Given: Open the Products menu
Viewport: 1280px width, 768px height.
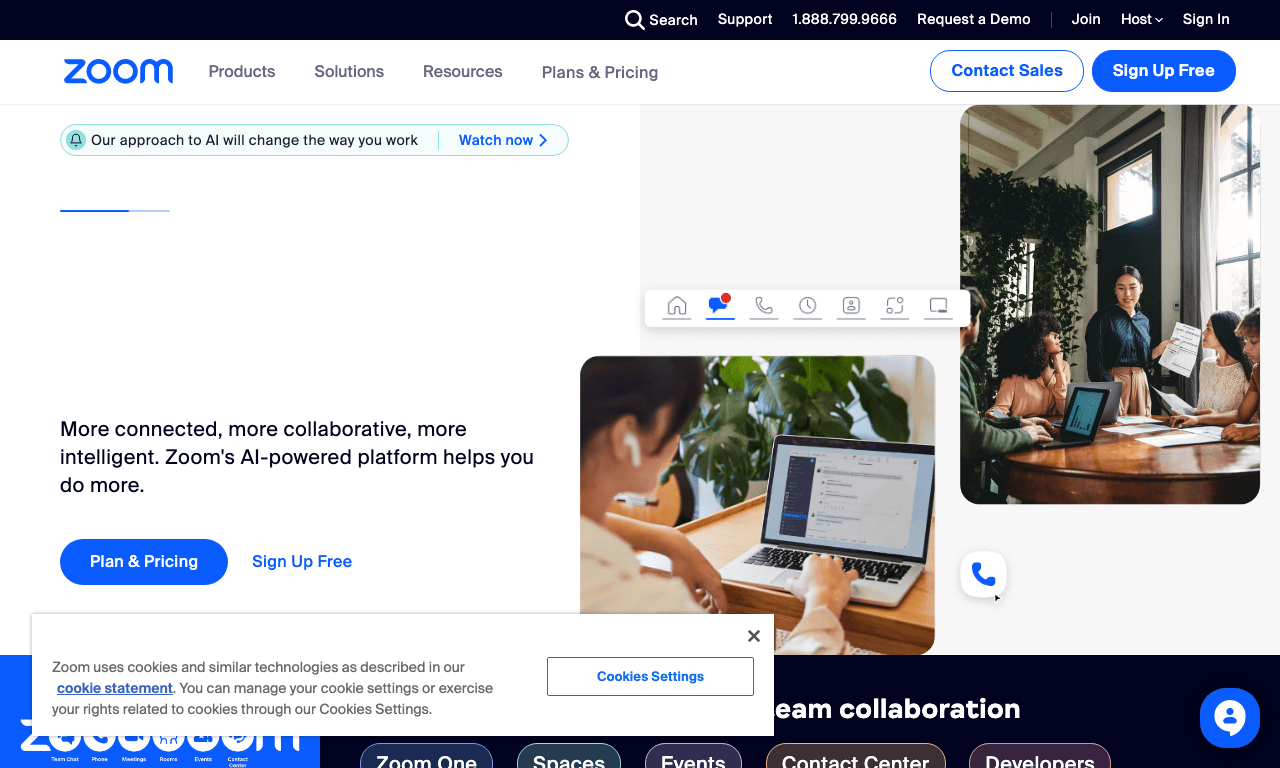Looking at the screenshot, I should coord(242,72).
